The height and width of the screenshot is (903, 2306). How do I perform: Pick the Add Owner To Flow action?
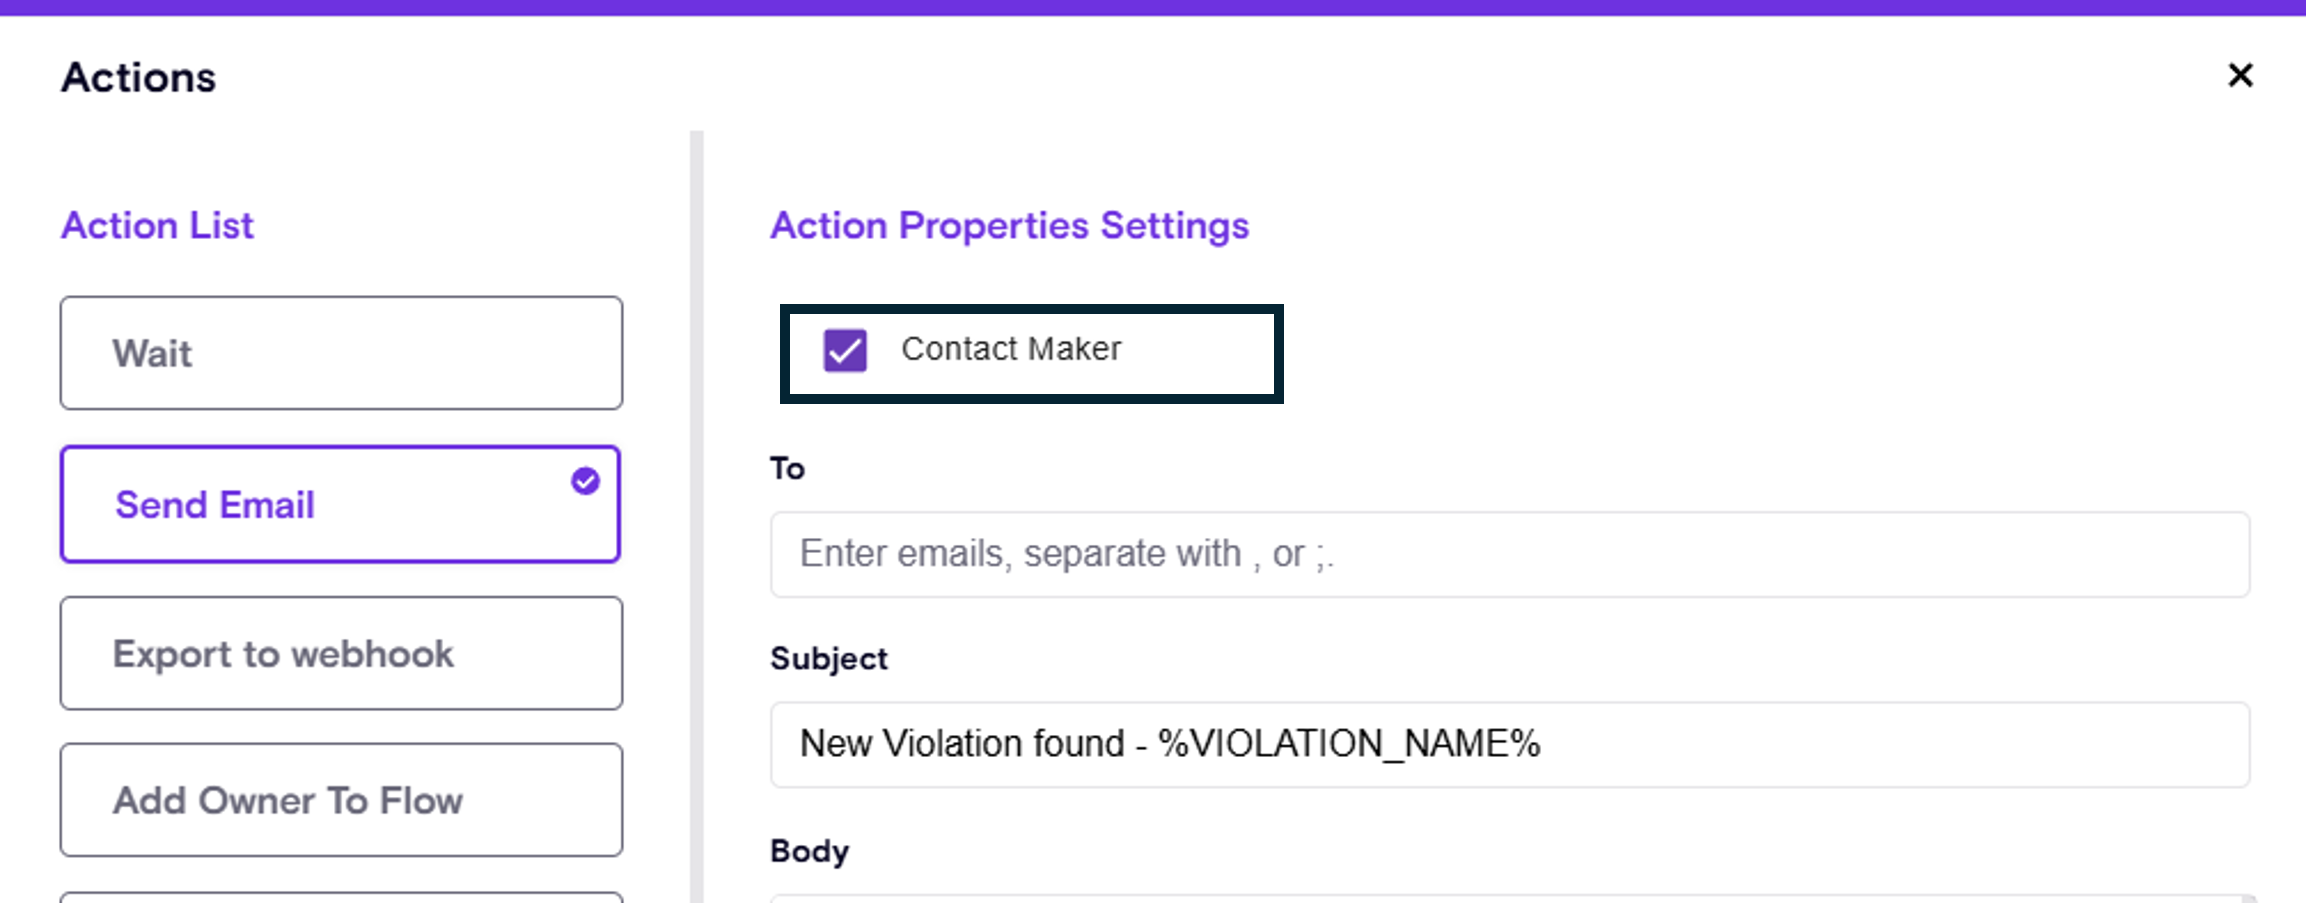point(341,800)
